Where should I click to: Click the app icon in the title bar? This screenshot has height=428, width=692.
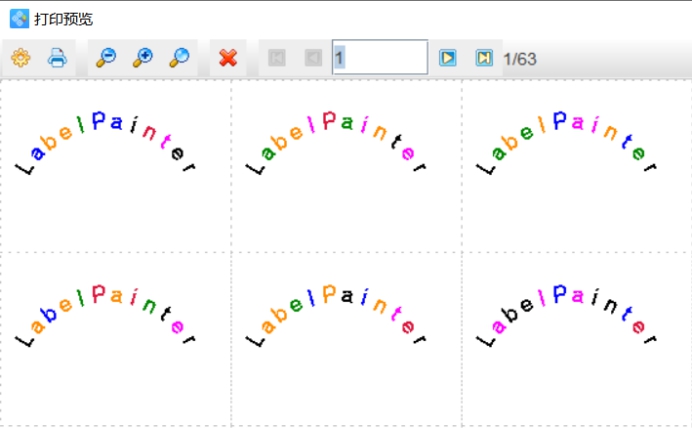click(19, 18)
